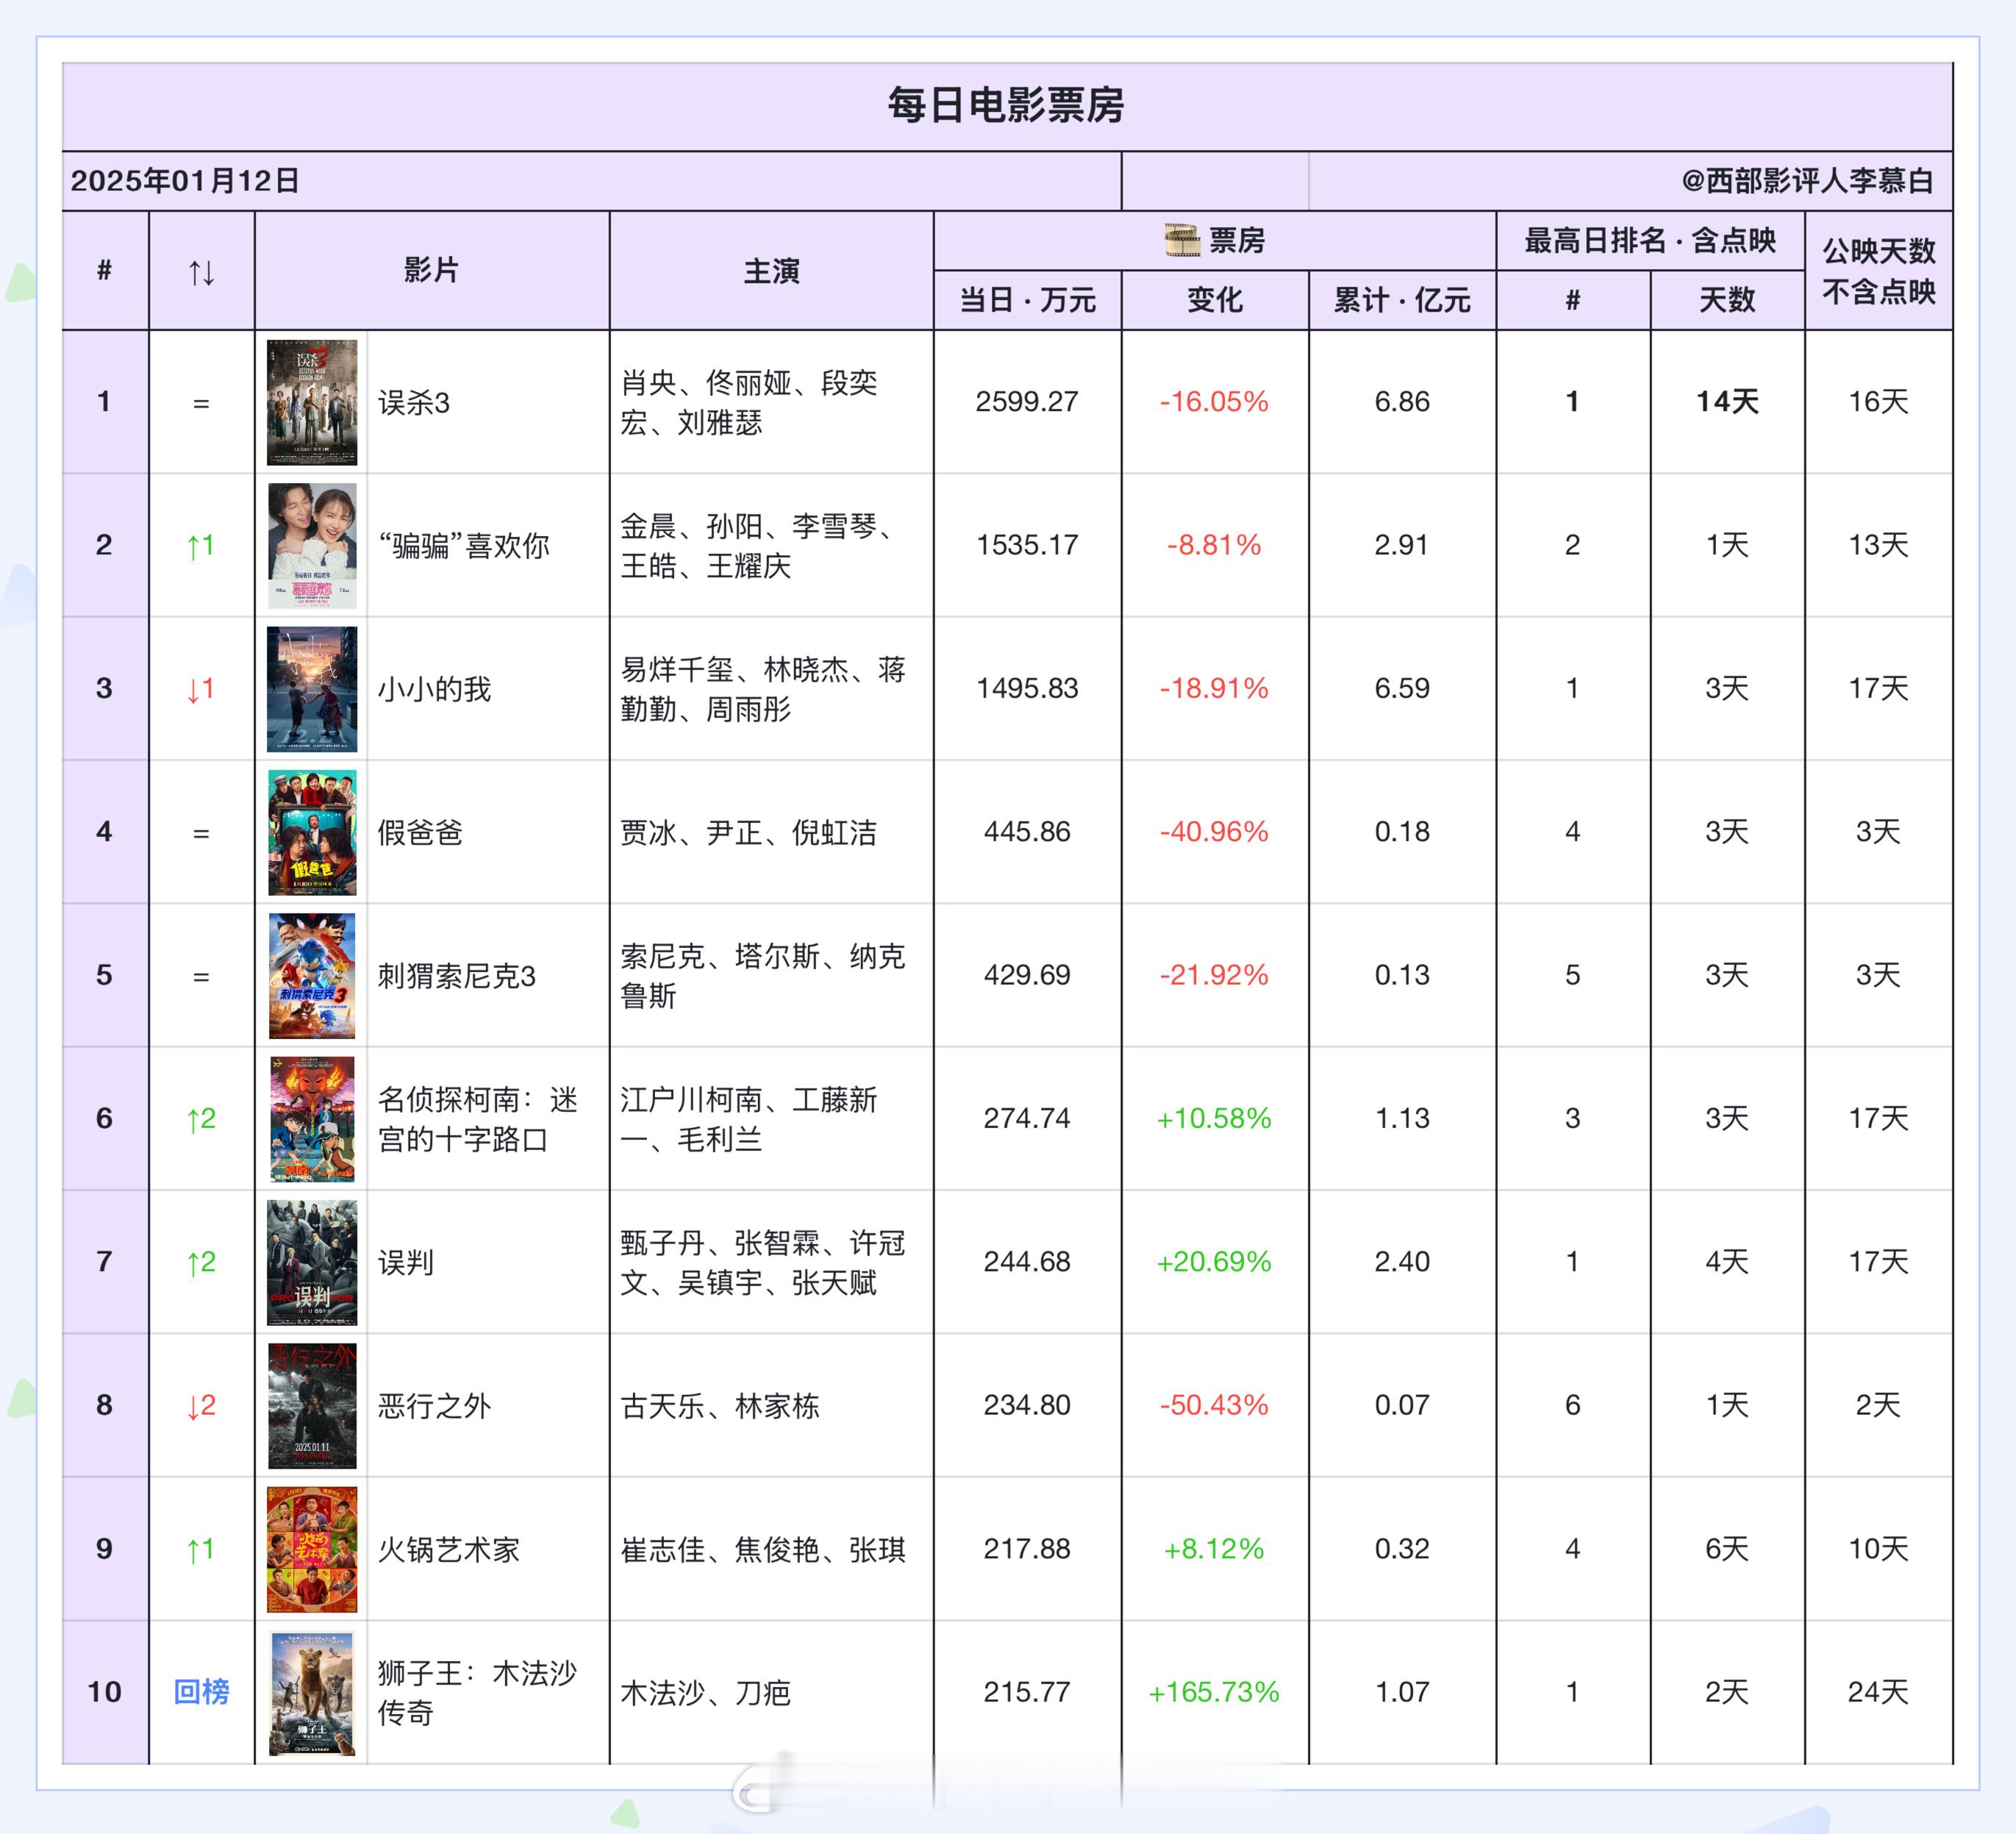Viewport: 2016px width, 1834px height.
Task: Open the "骗骗"喜欢你 poster thumbnail
Action: pyautogui.click(x=312, y=546)
